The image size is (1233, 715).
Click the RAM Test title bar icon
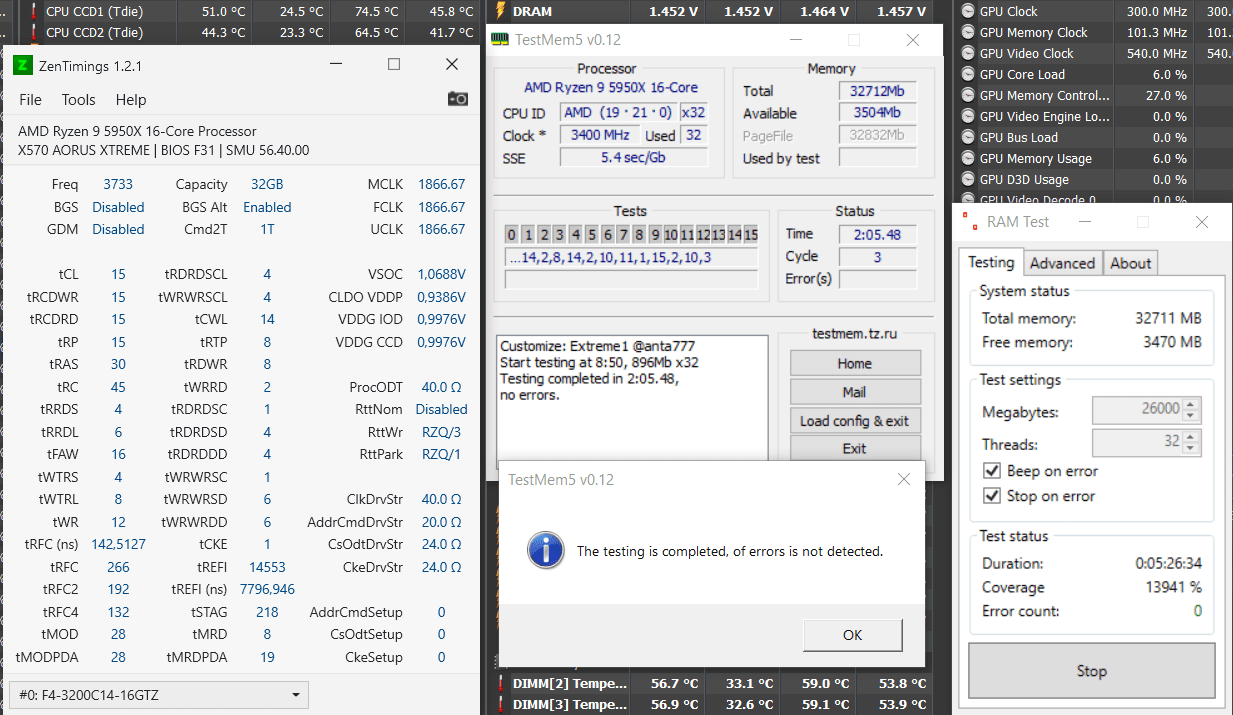click(x=968, y=222)
